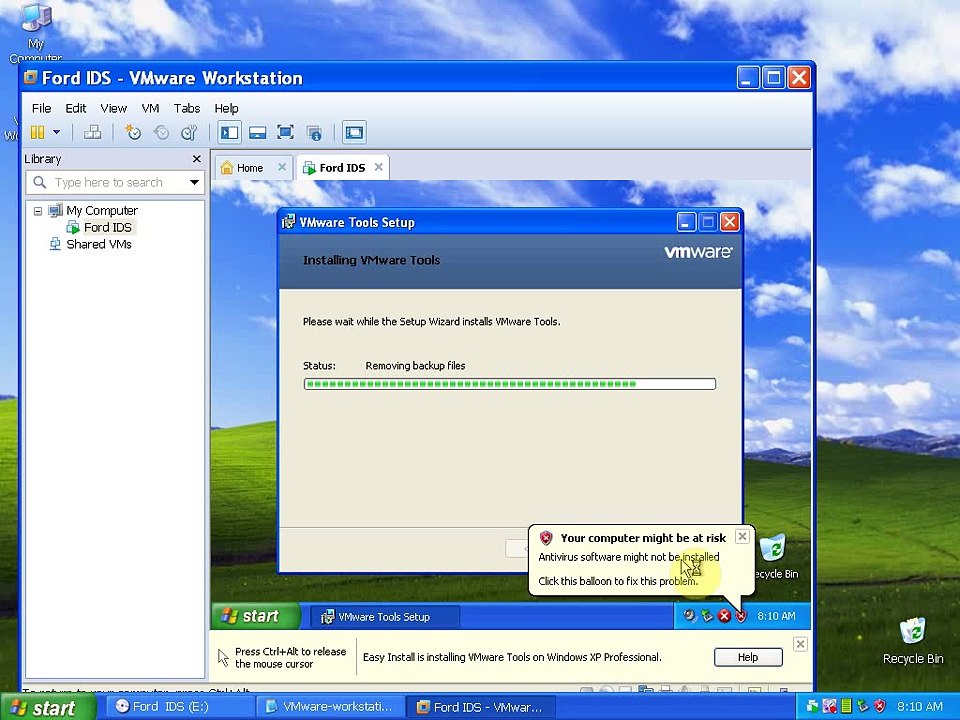Select My Computer in the library
The width and height of the screenshot is (960, 720).
coord(102,211)
